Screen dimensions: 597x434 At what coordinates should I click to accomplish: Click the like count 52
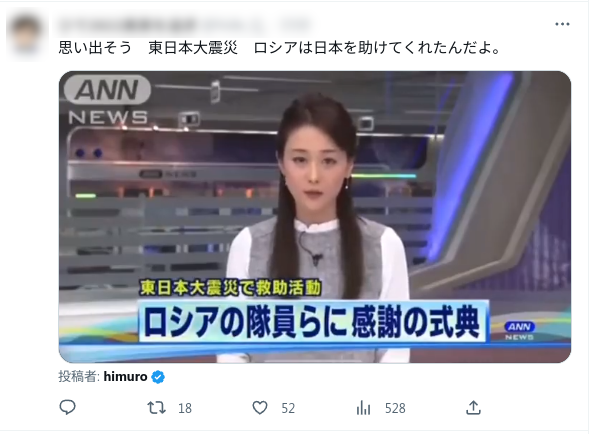(288, 408)
